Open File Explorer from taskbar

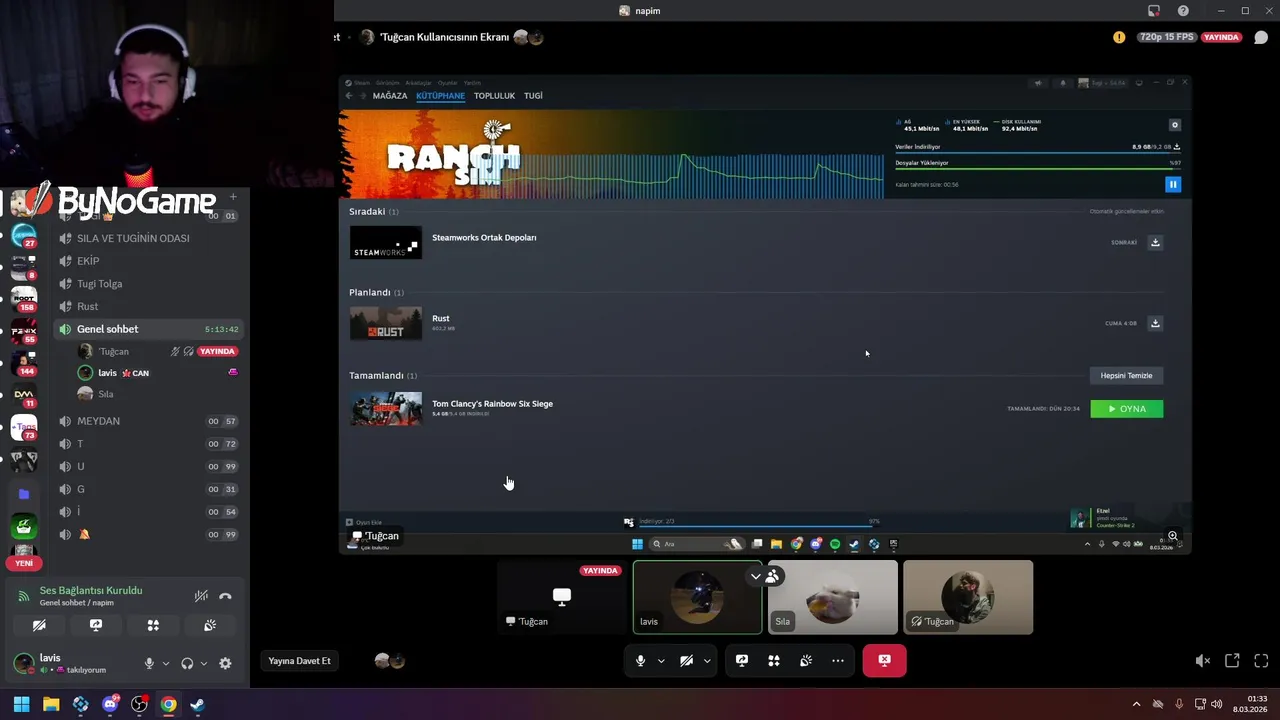(x=51, y=704)
